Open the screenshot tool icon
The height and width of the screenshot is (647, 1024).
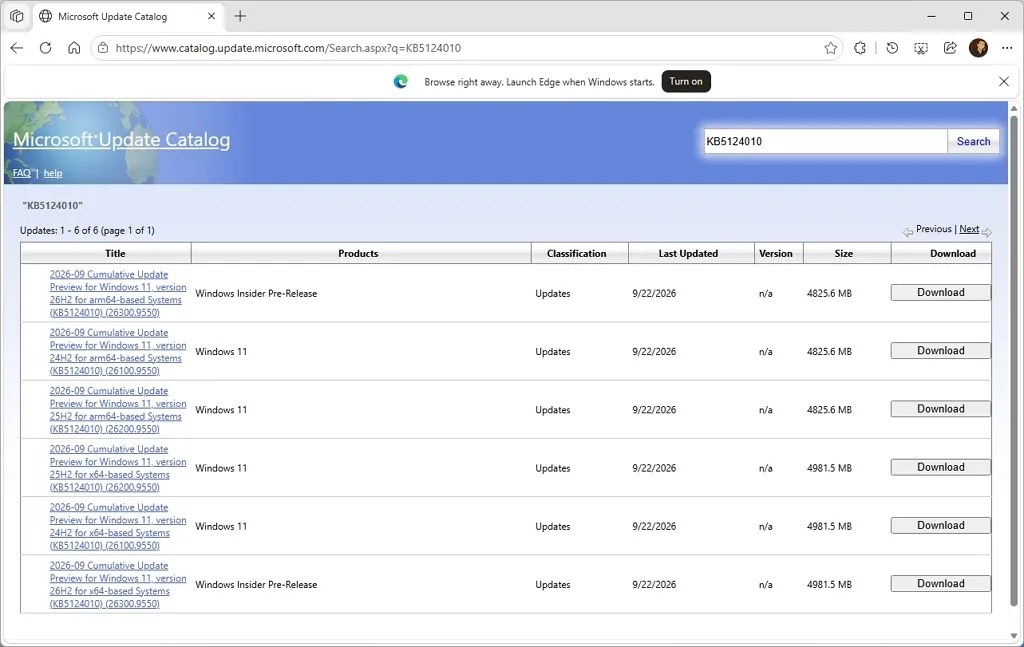921,48
